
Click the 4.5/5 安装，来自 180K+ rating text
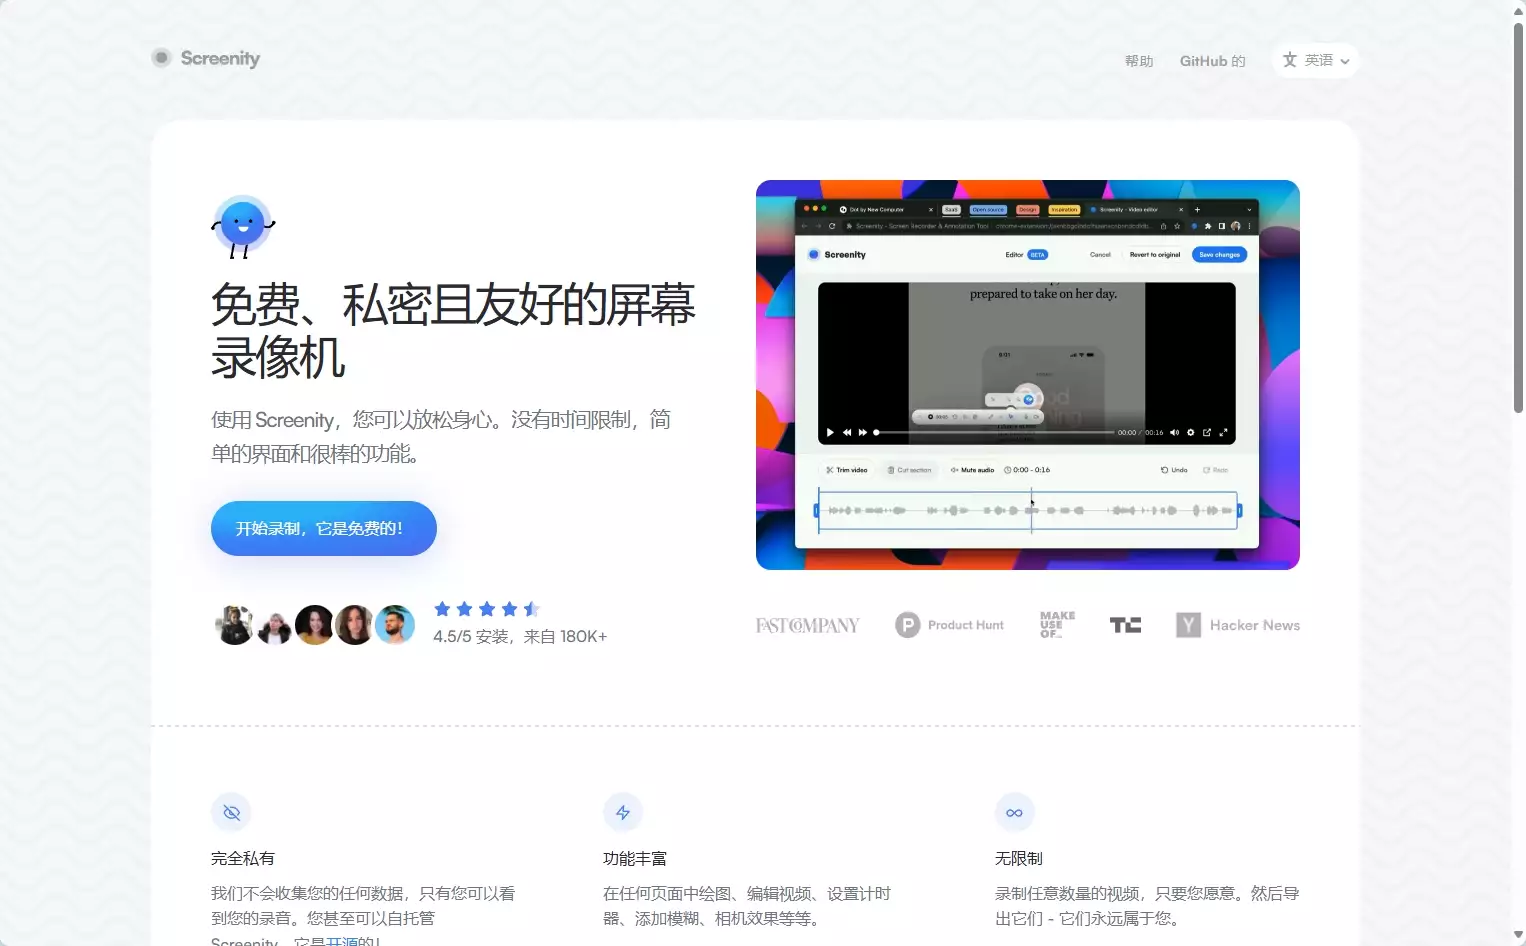[520, 636]
